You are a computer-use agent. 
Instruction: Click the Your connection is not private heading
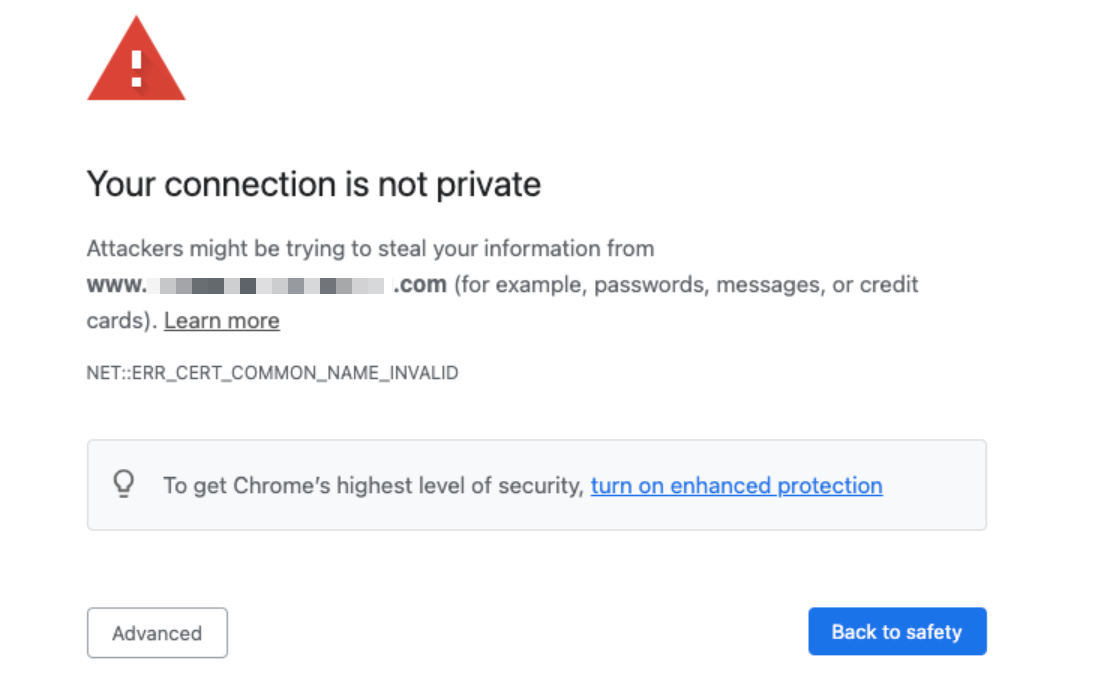coord(313,184)
